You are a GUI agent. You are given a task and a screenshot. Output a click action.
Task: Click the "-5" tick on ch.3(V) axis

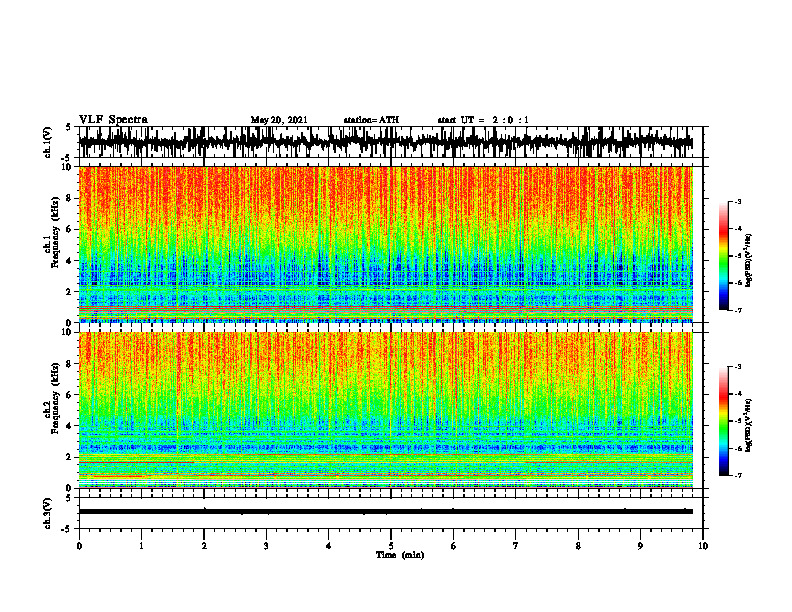(67, 529)
